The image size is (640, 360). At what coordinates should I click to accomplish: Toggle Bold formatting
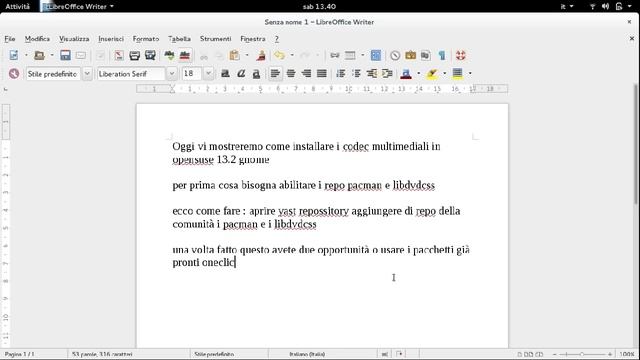pos(225,73)
